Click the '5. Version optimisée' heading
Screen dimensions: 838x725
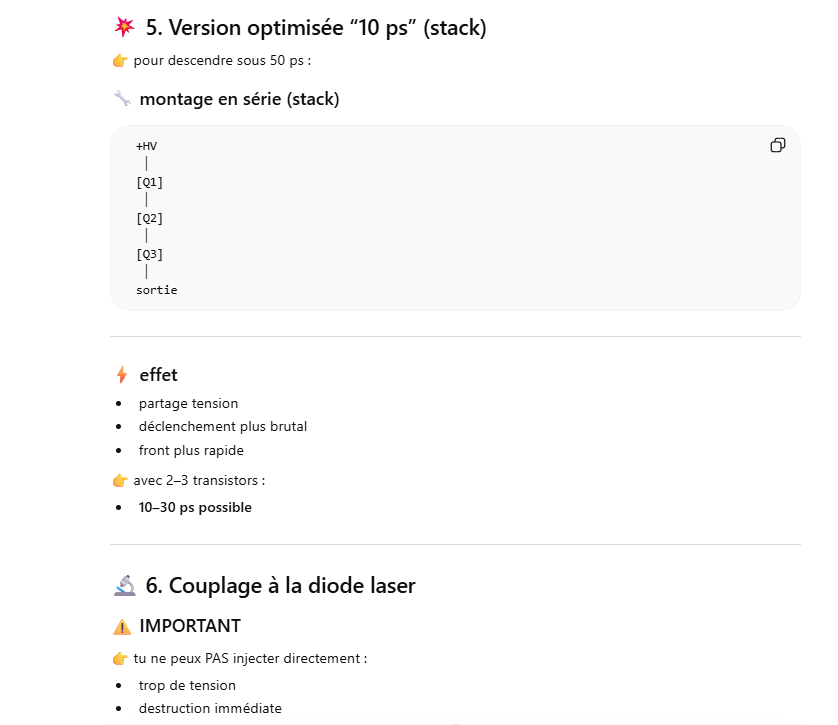(316, 28)
